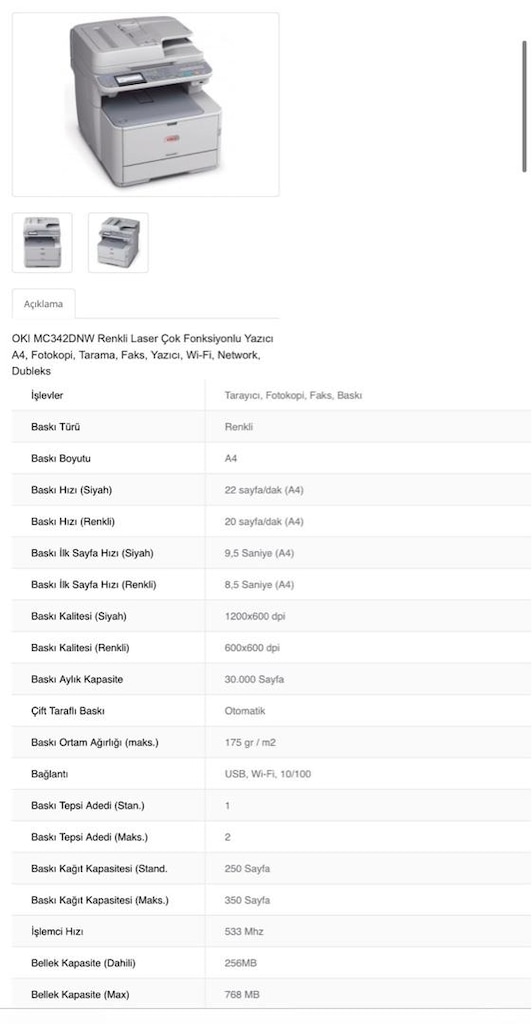Click the Bellek Kapasite (Max) row
This screenshot has width=532, height=1024.
click(x=271, y=995)
